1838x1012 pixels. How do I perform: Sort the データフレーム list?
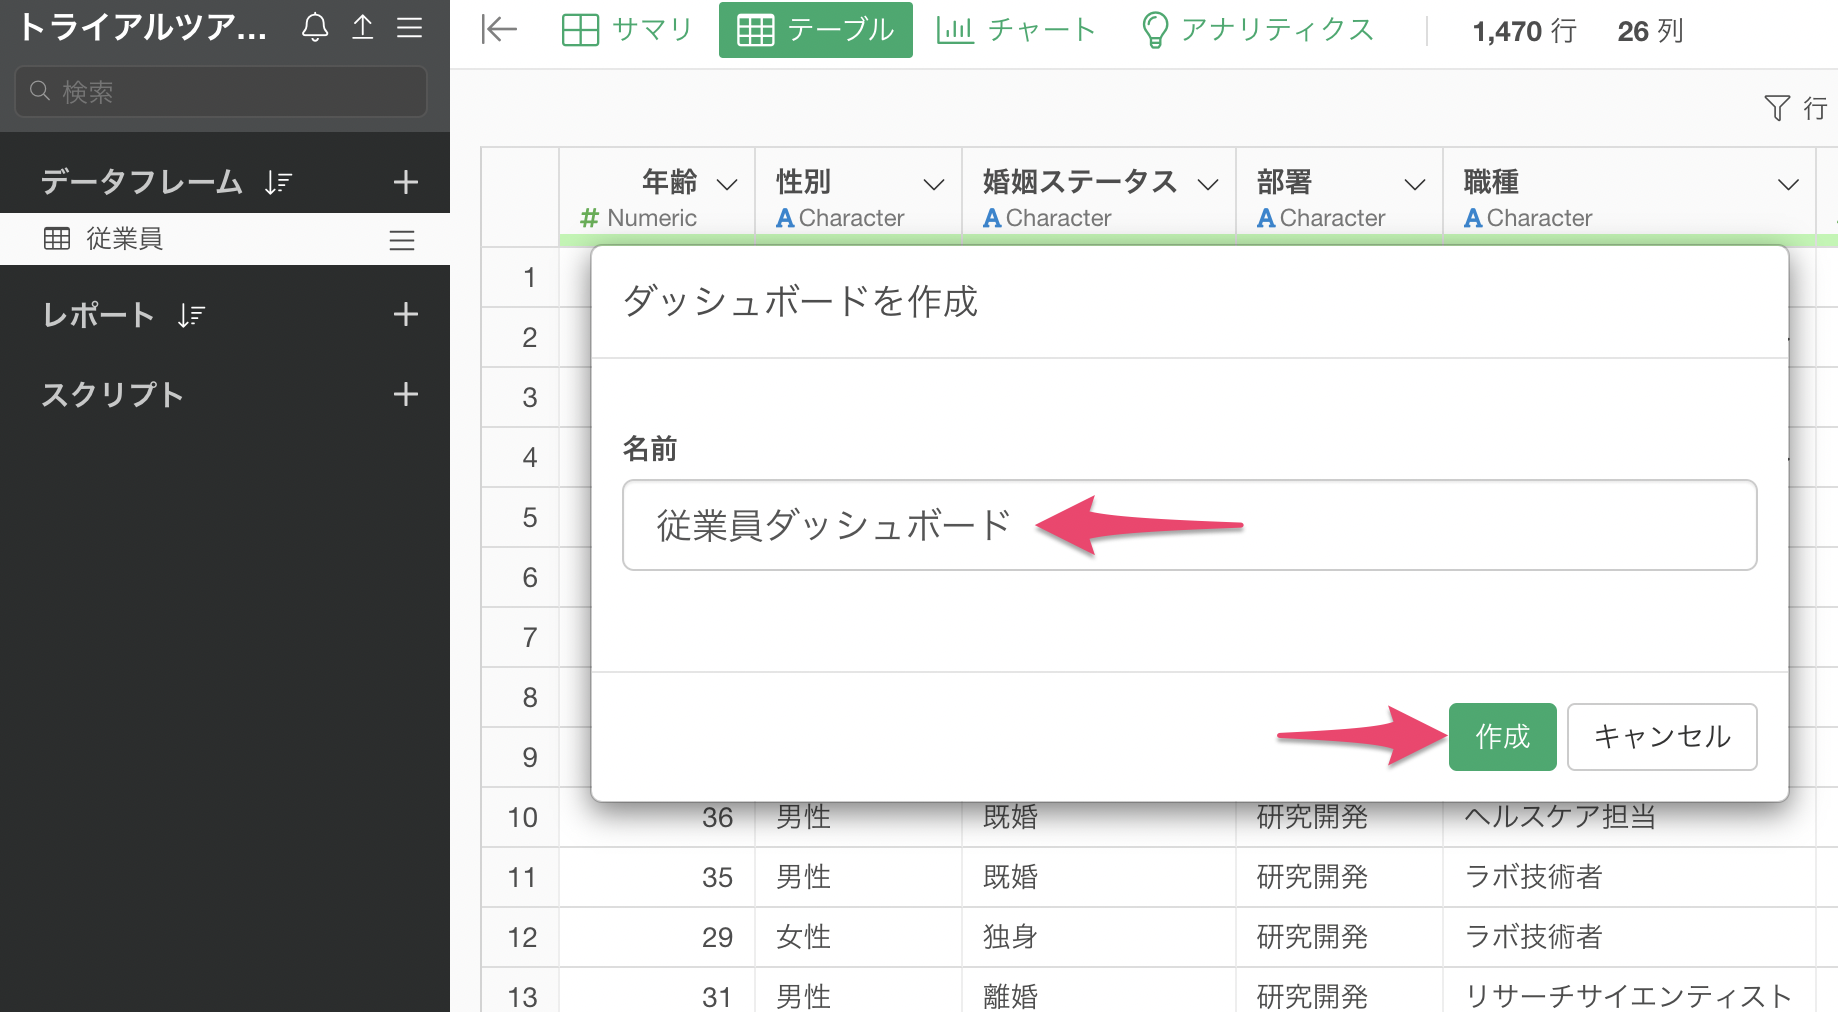[x=278, y=182]
